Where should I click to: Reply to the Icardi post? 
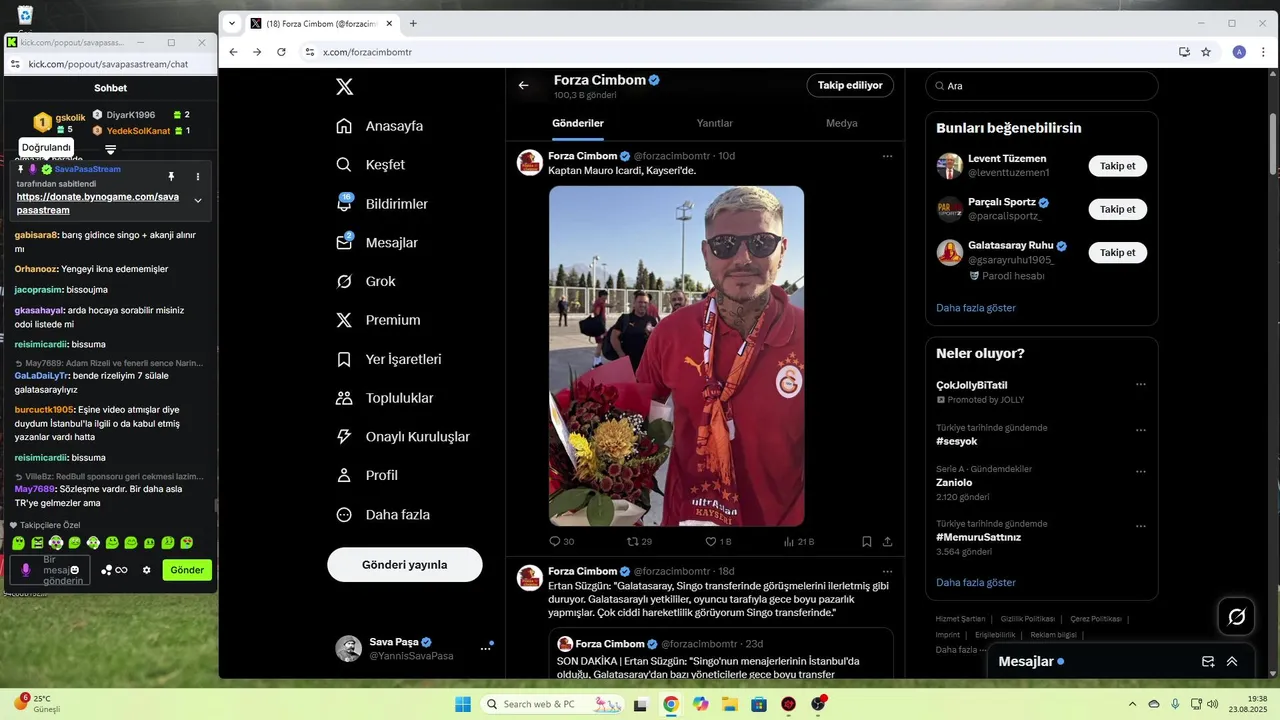(x=562, y=542)
